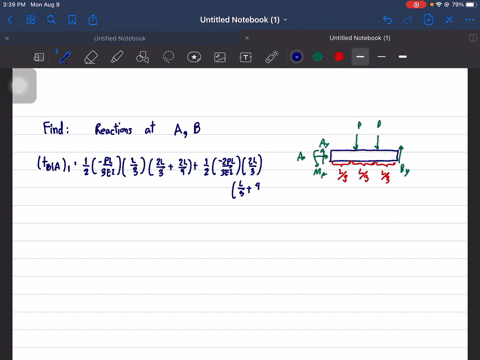The image size is (480, 360).
Task: Add a new page
Action: coord(429,20)
